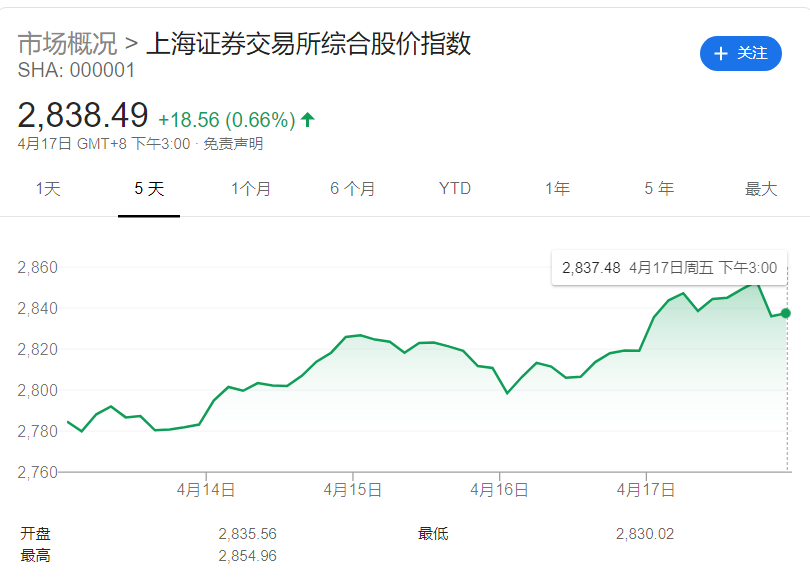
Task: Click the 4月14日 date label on the axis
Action: click(x=206, y=490)
